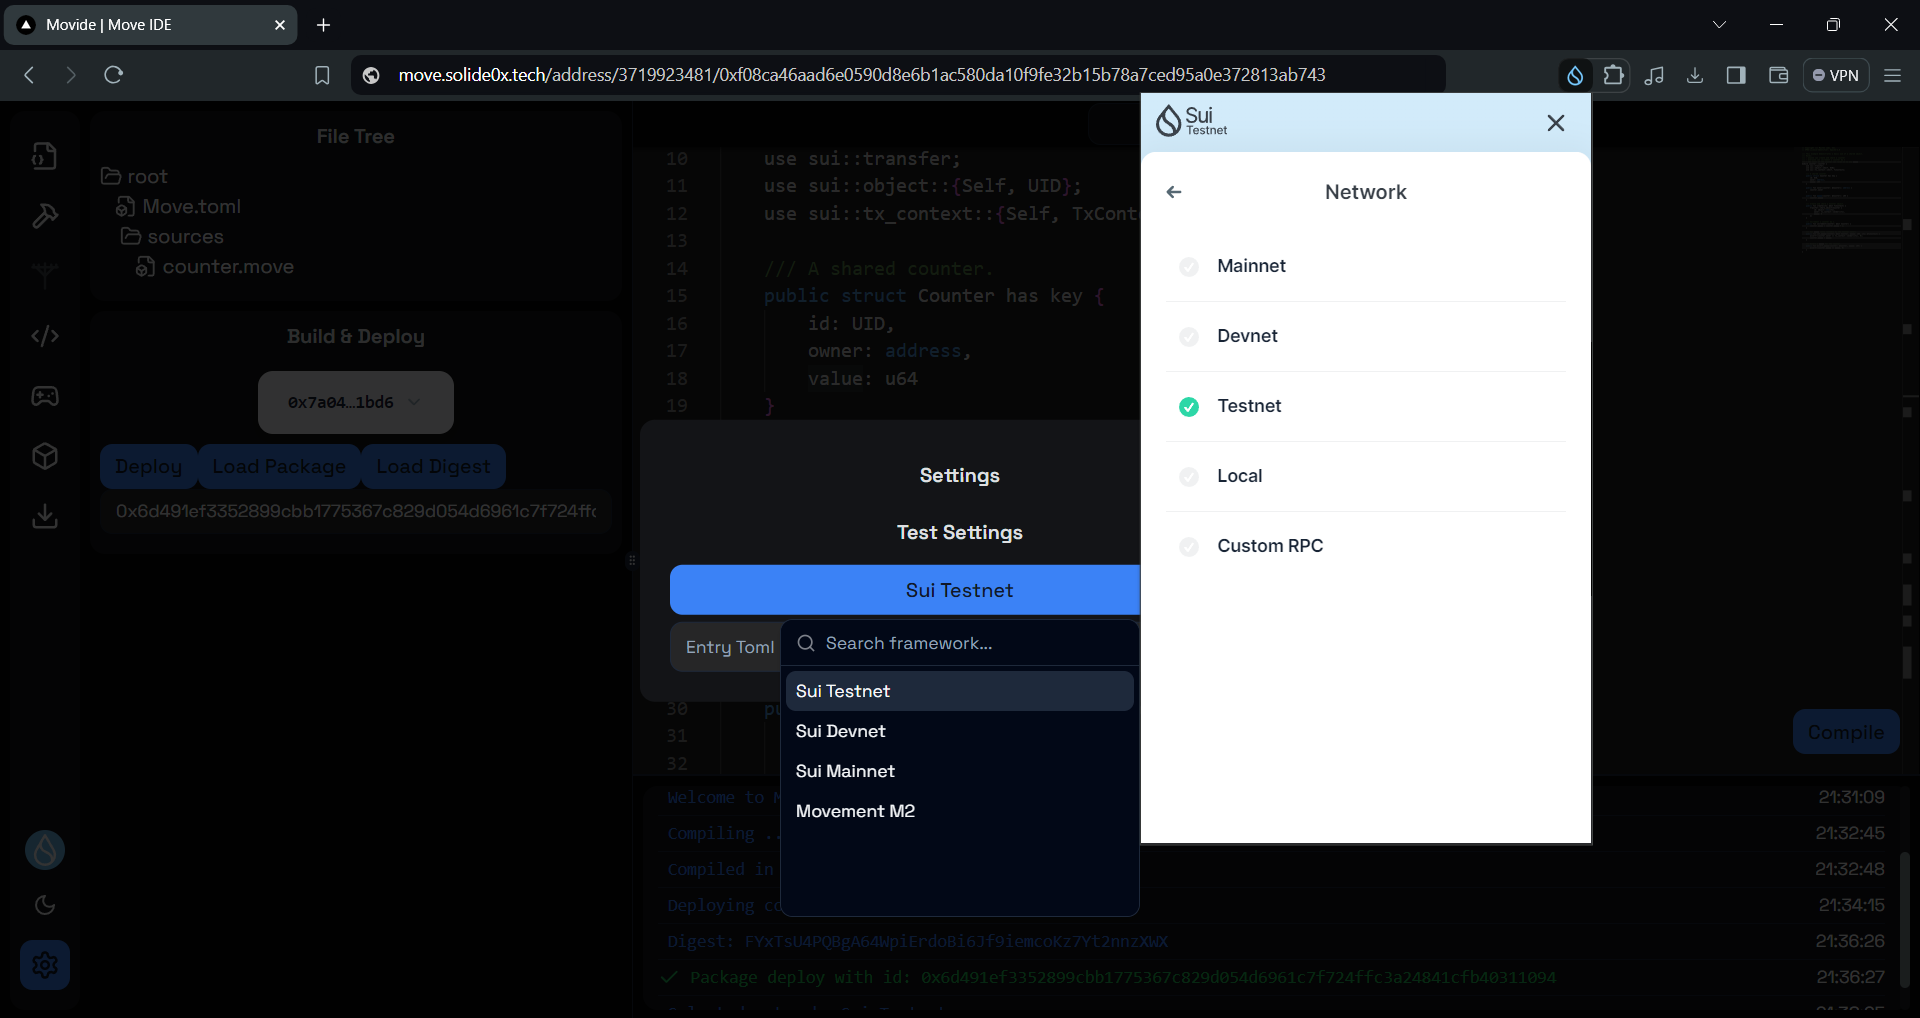Go back from the Network screen
This screenshot has height=1018, width=1920.
click(1173, 192)
